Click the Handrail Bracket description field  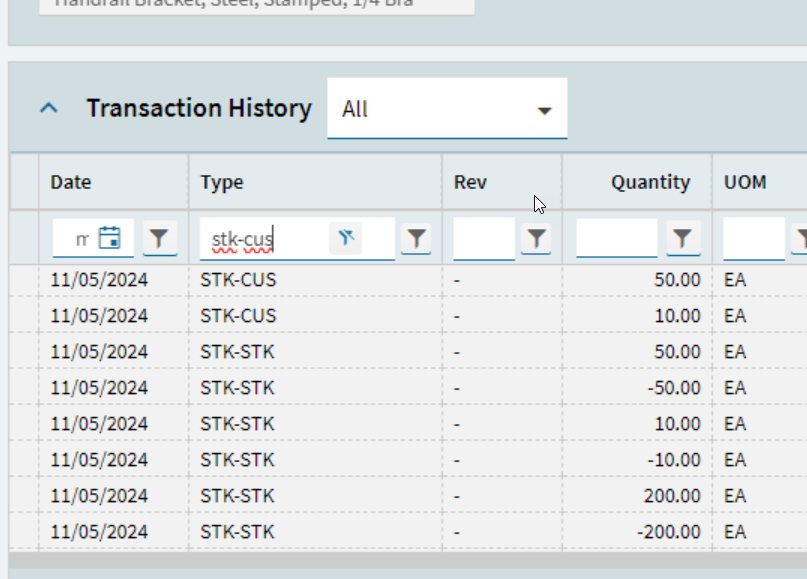point(257,6)
